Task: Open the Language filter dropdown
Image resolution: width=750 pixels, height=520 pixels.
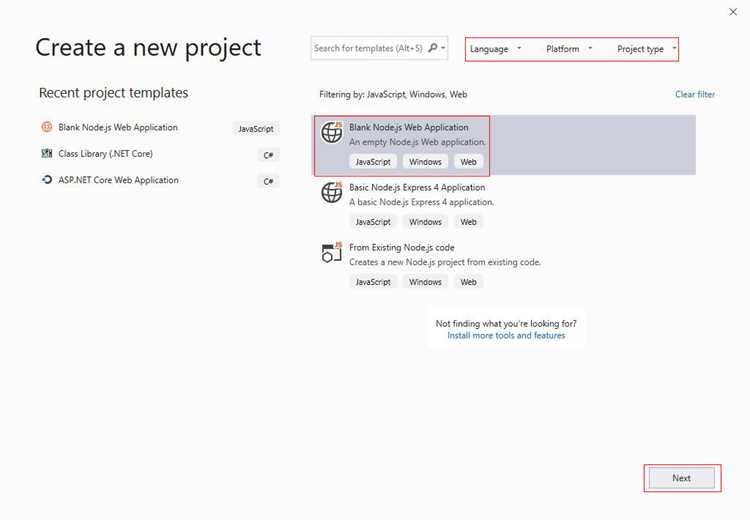Action: coord(496,49)
